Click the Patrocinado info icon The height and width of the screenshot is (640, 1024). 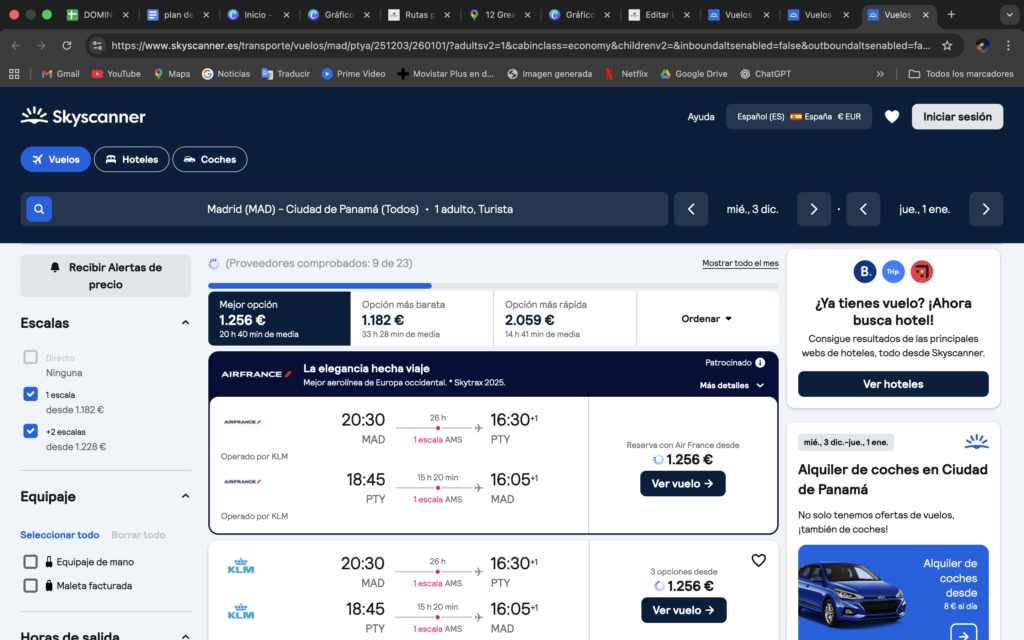point(760,363)
